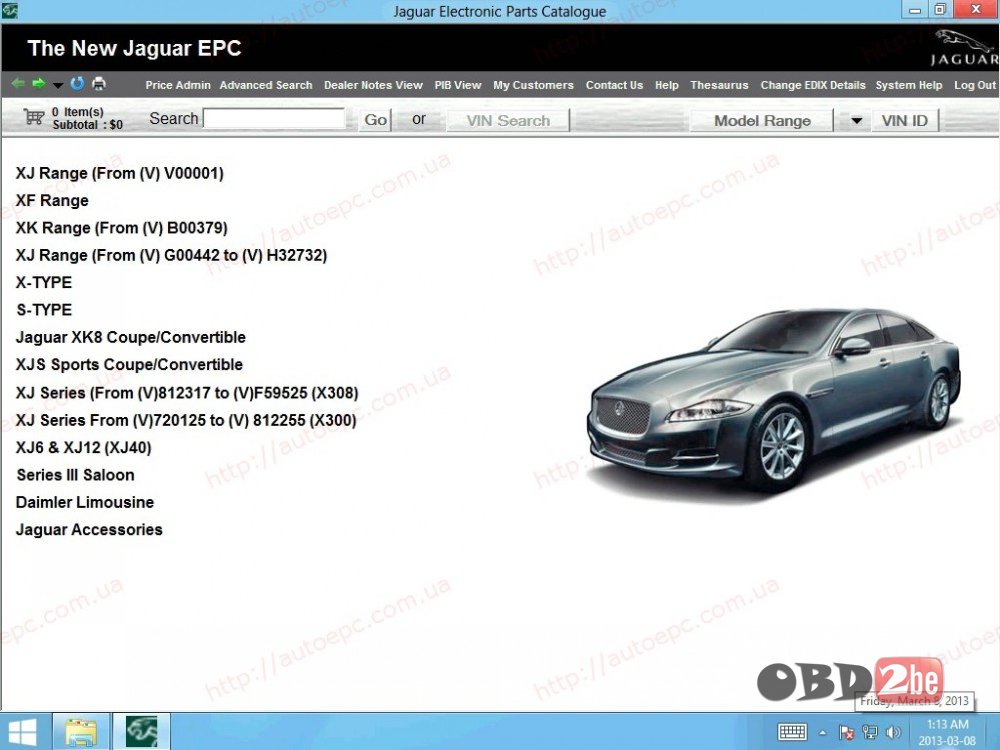This screenshot has width=1000, height=750.
Task: Click Contact Us link
Action: pos(614,85)
